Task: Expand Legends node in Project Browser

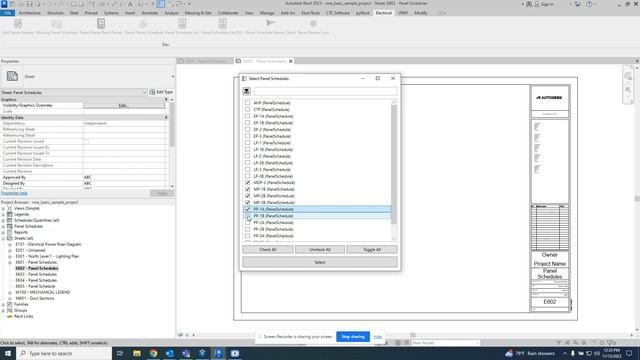Action: pyautogui.click(x=3, y=214)
